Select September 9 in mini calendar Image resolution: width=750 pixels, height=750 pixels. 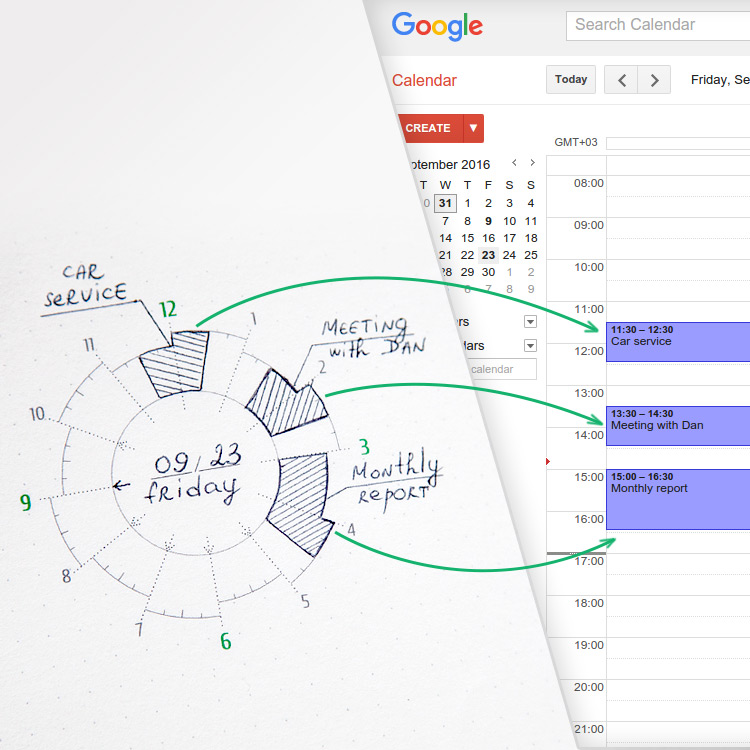coord(488,221)
